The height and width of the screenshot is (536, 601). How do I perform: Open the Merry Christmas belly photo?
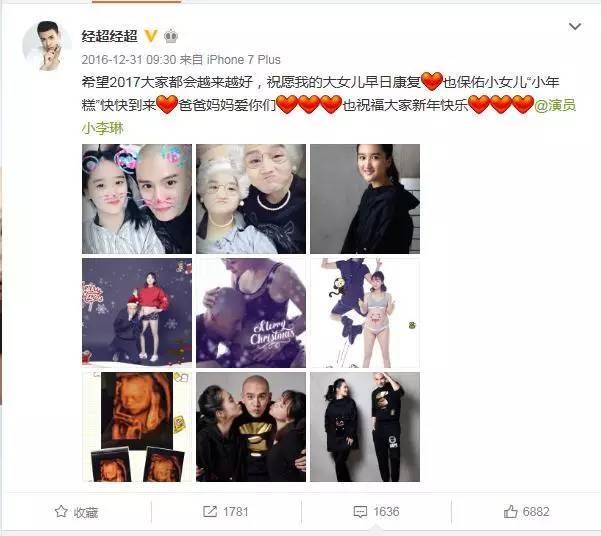click(x=251, y=313)
